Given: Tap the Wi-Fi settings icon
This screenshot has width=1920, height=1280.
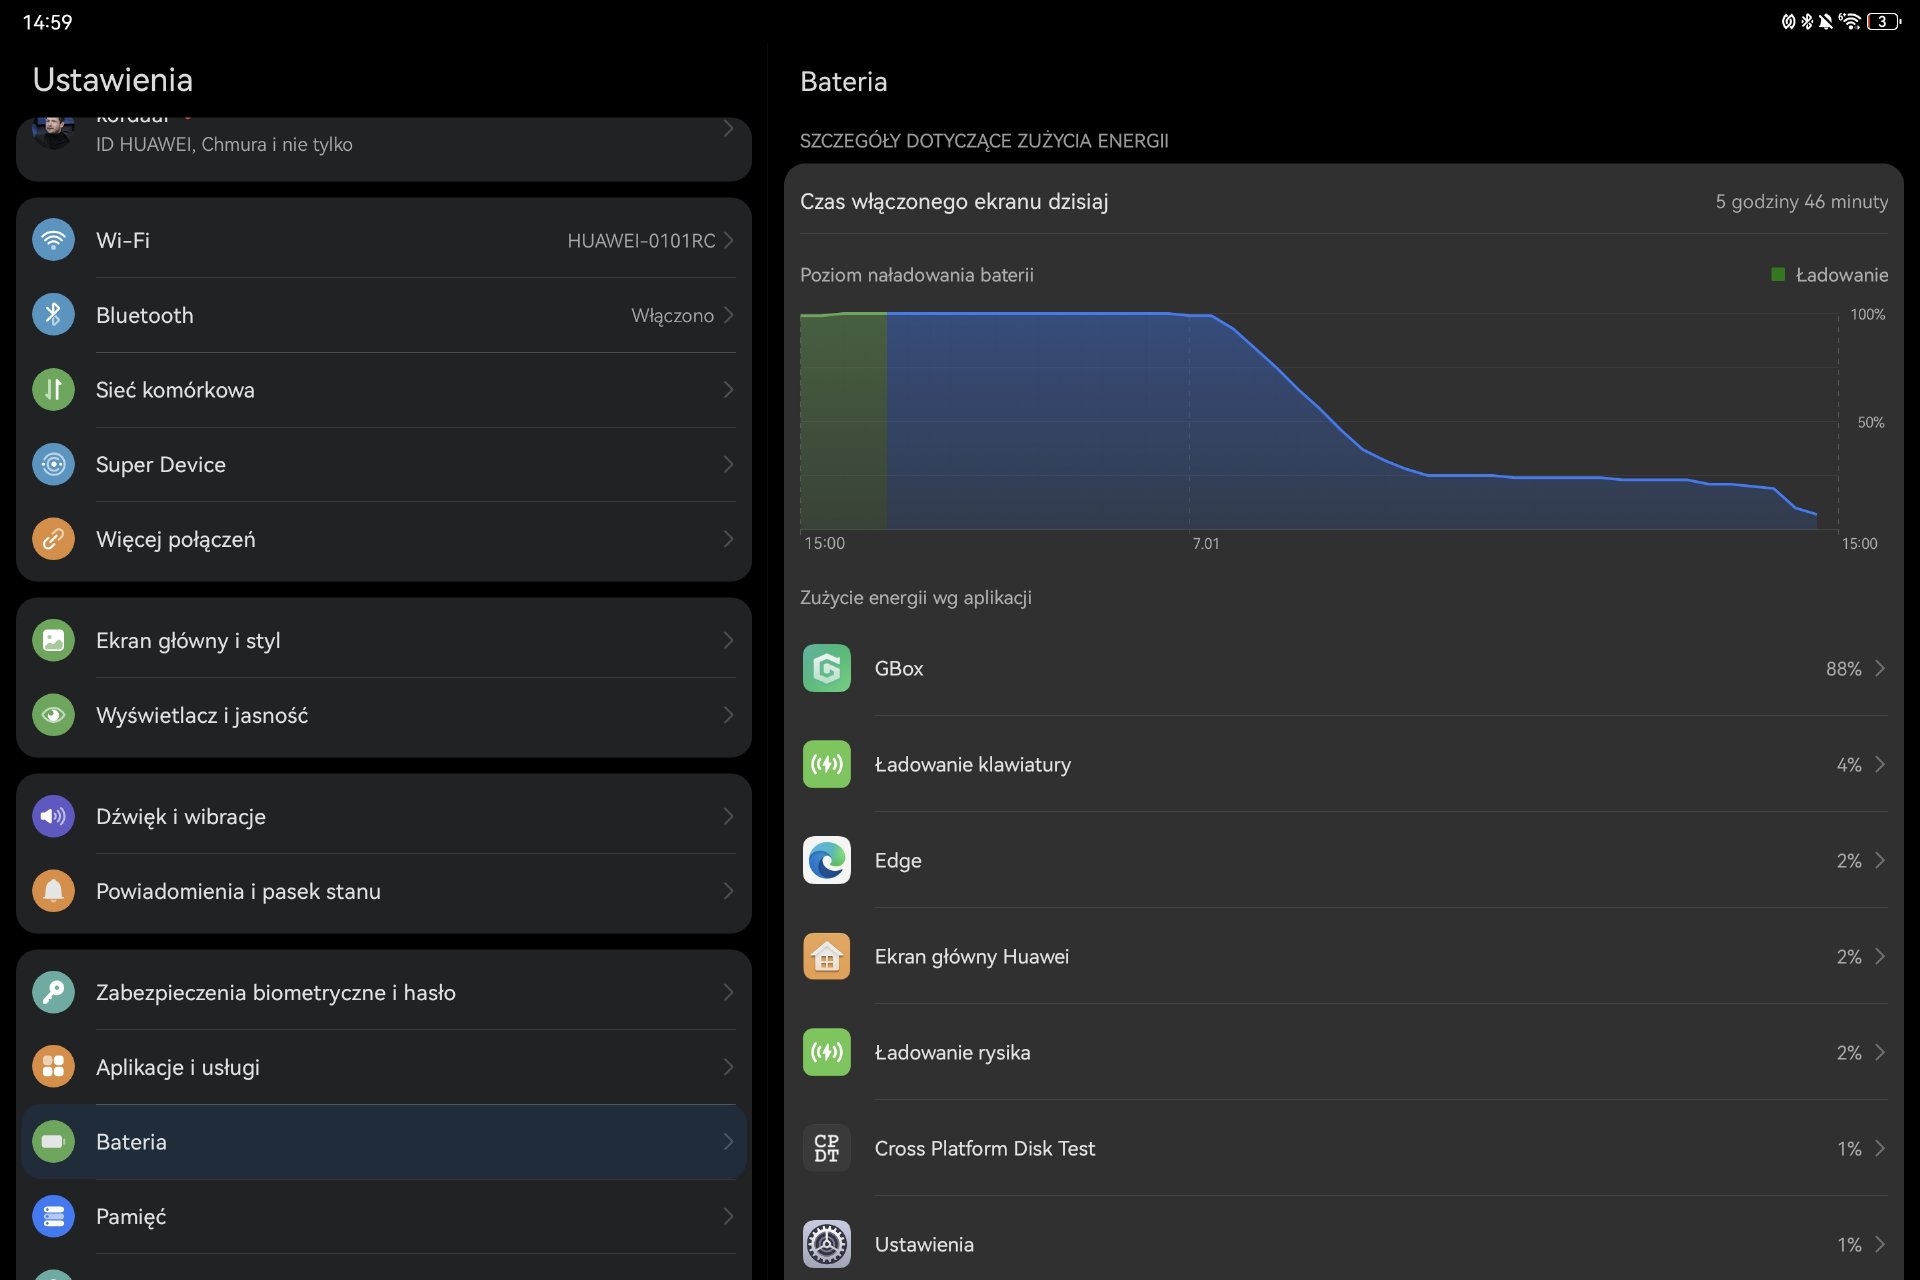Looking at the screenshot, I should tap(53, 240).
